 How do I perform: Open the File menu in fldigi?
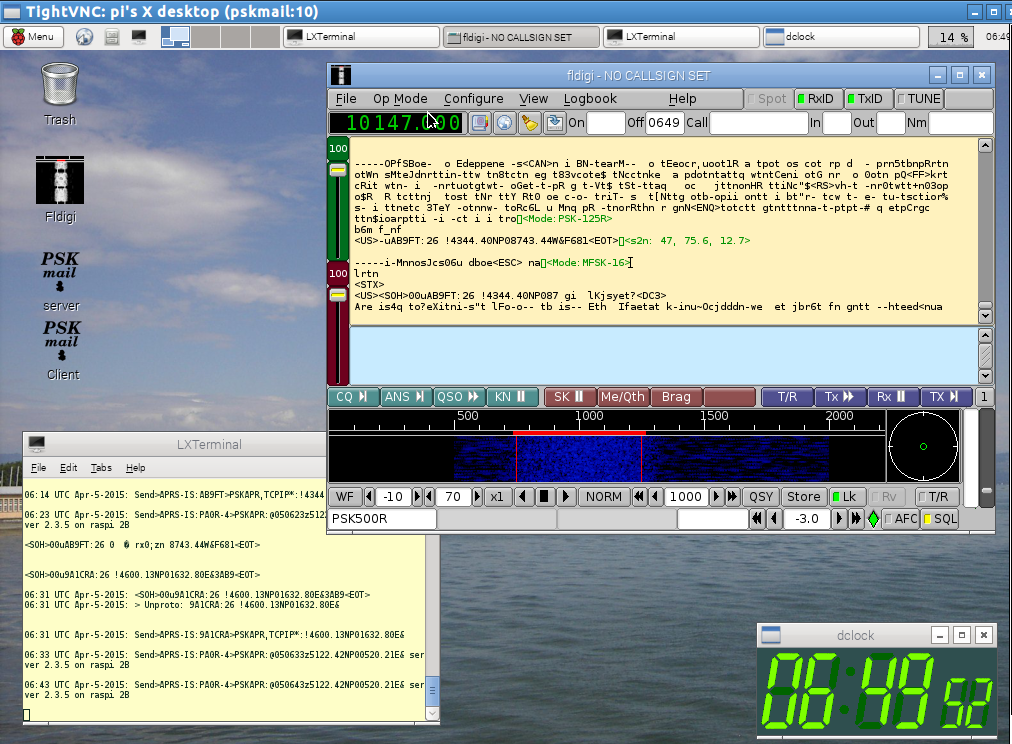[346, 99]
